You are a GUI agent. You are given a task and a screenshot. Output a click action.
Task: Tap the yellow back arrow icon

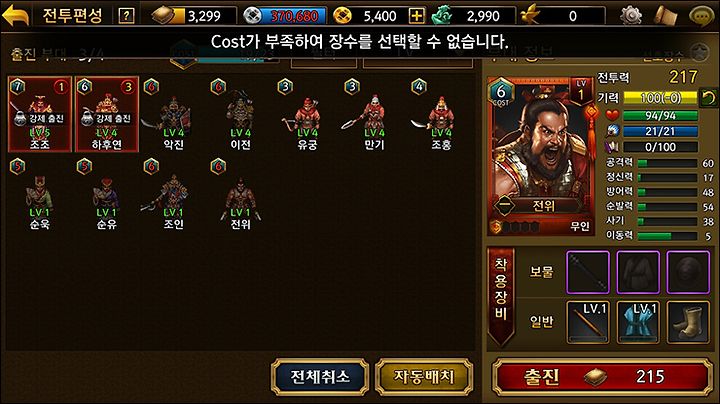(x=16, y=15)
